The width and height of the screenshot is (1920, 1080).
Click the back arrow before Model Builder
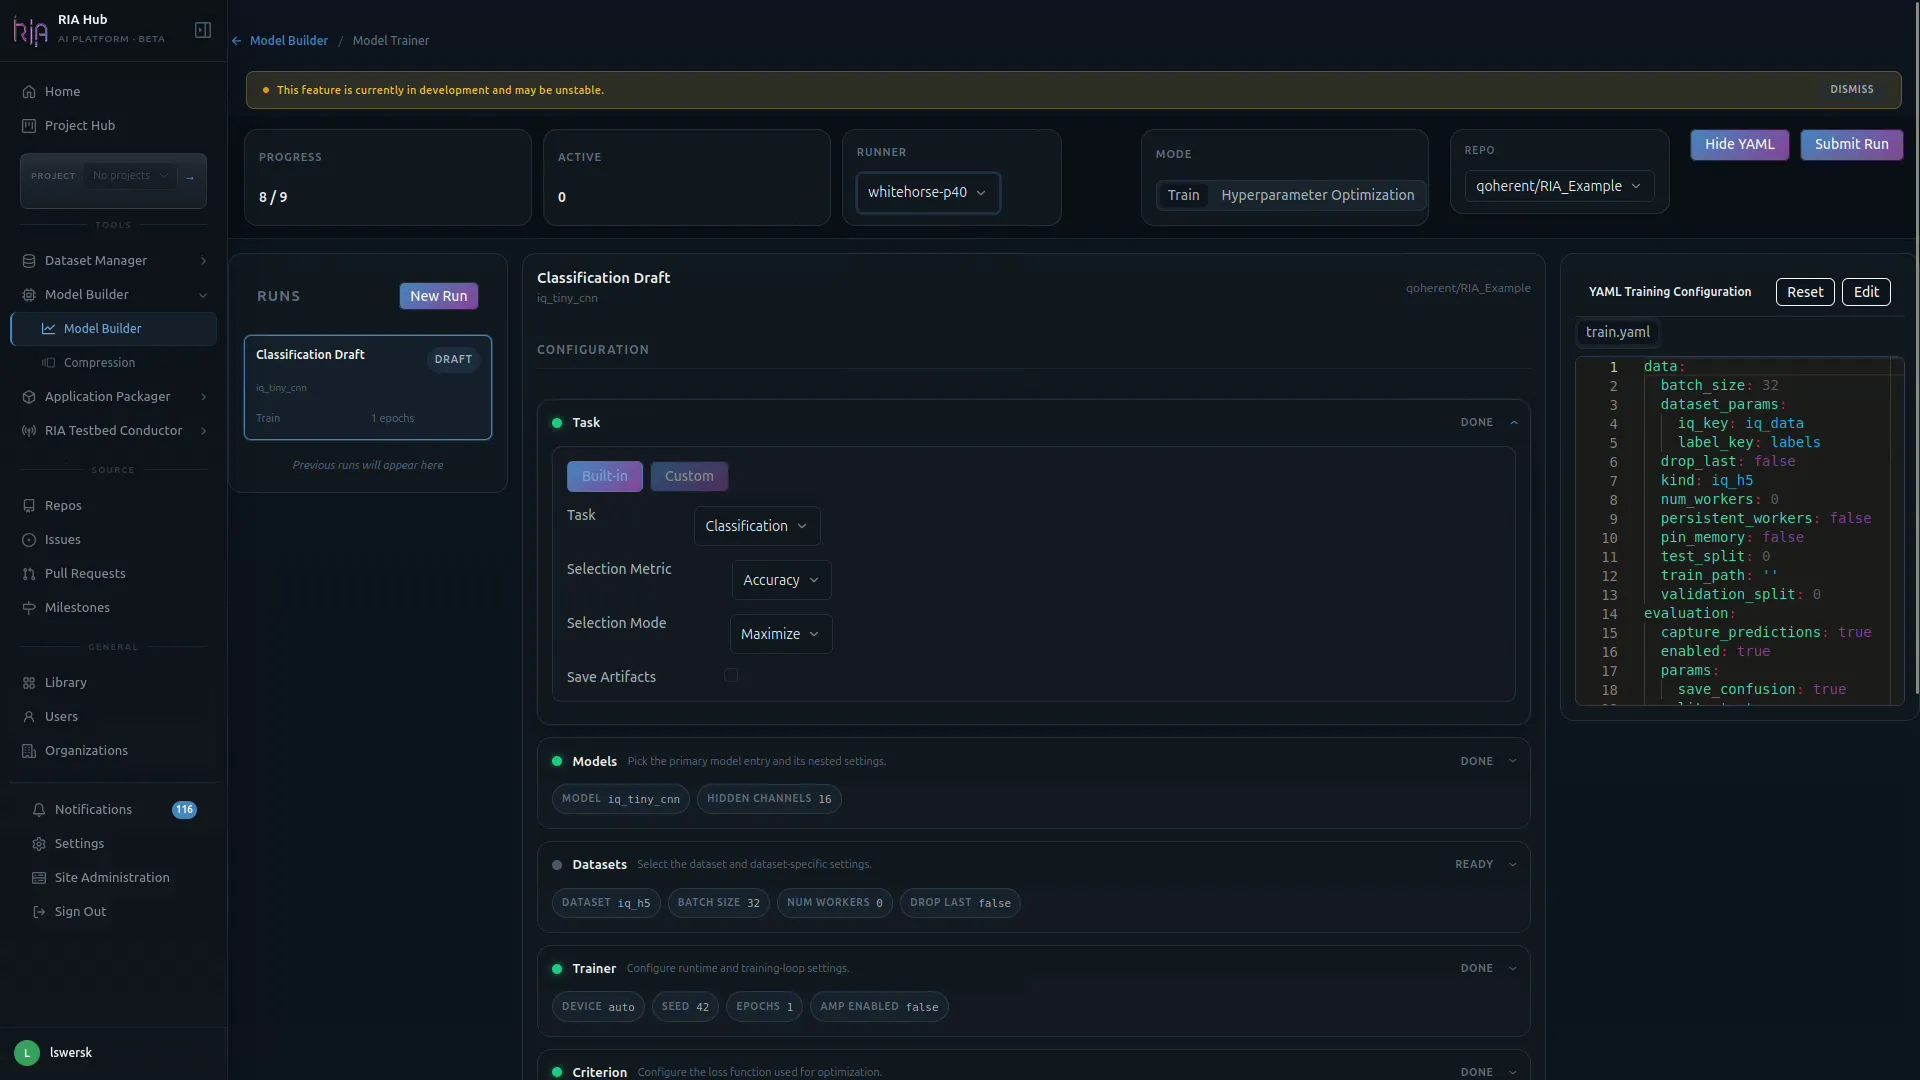click(x=237, y=41)
